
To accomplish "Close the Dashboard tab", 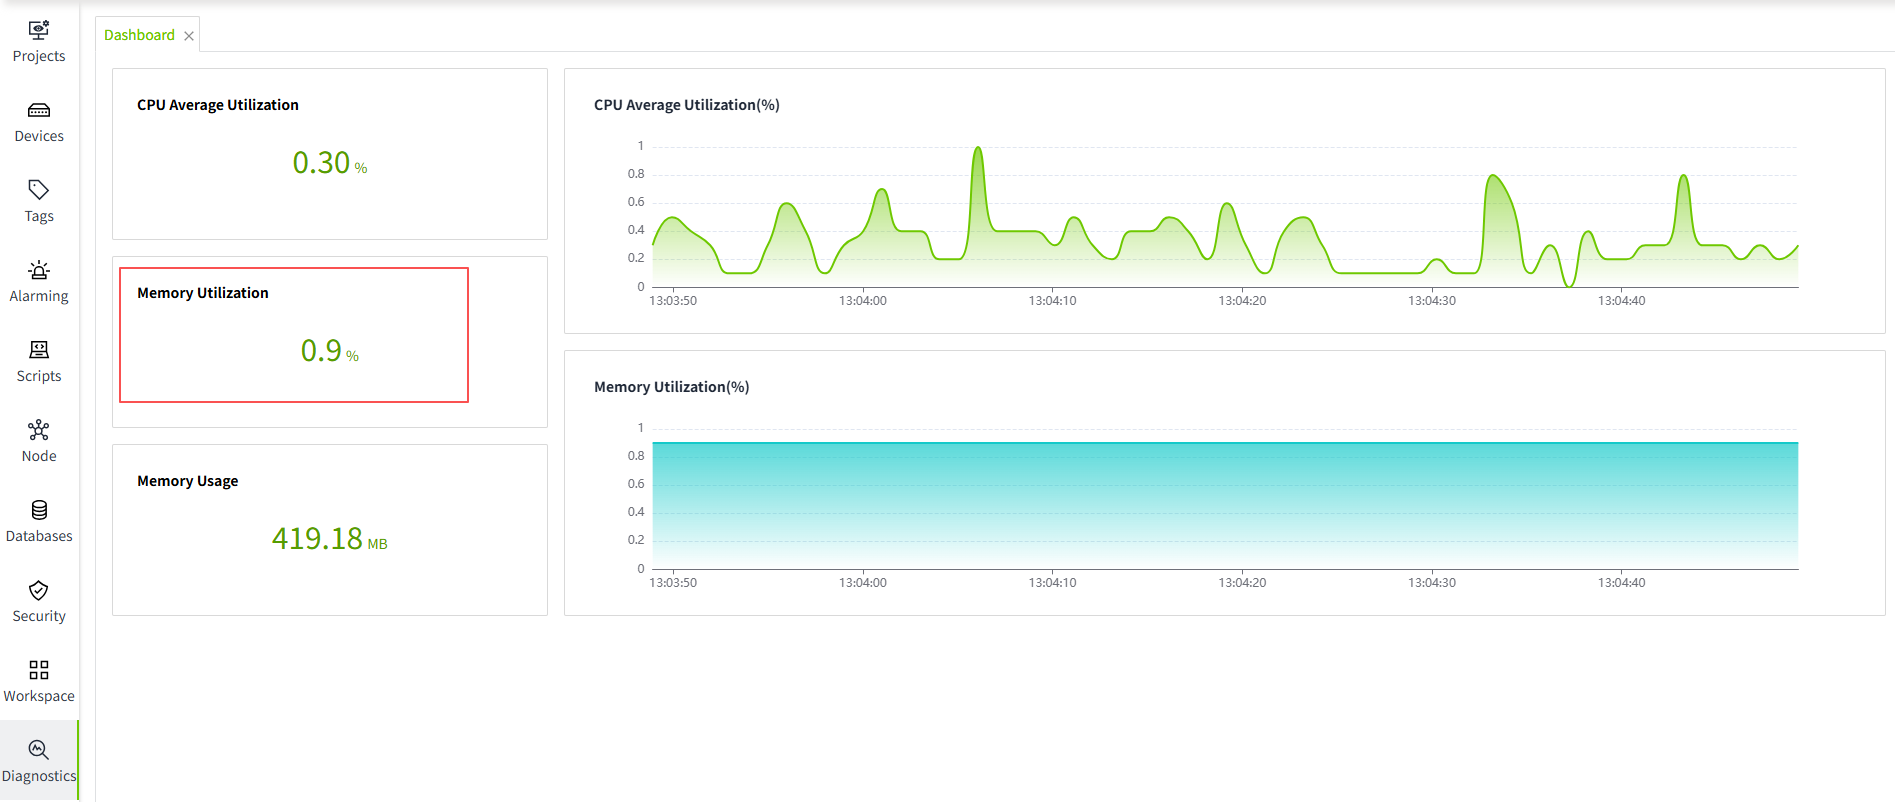I will (x=189, y=36).
